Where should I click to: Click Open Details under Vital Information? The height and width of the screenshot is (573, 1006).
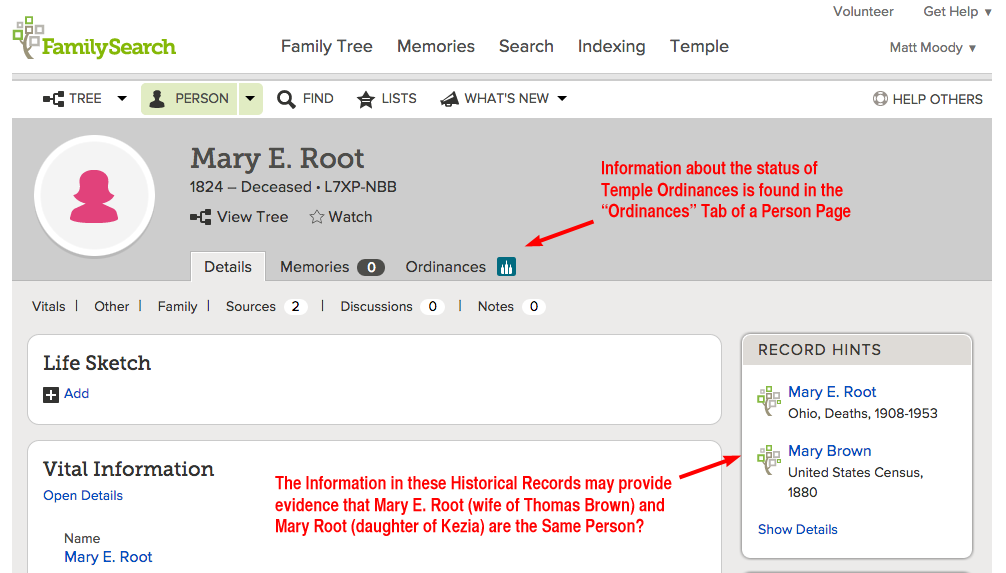point(83,495)
